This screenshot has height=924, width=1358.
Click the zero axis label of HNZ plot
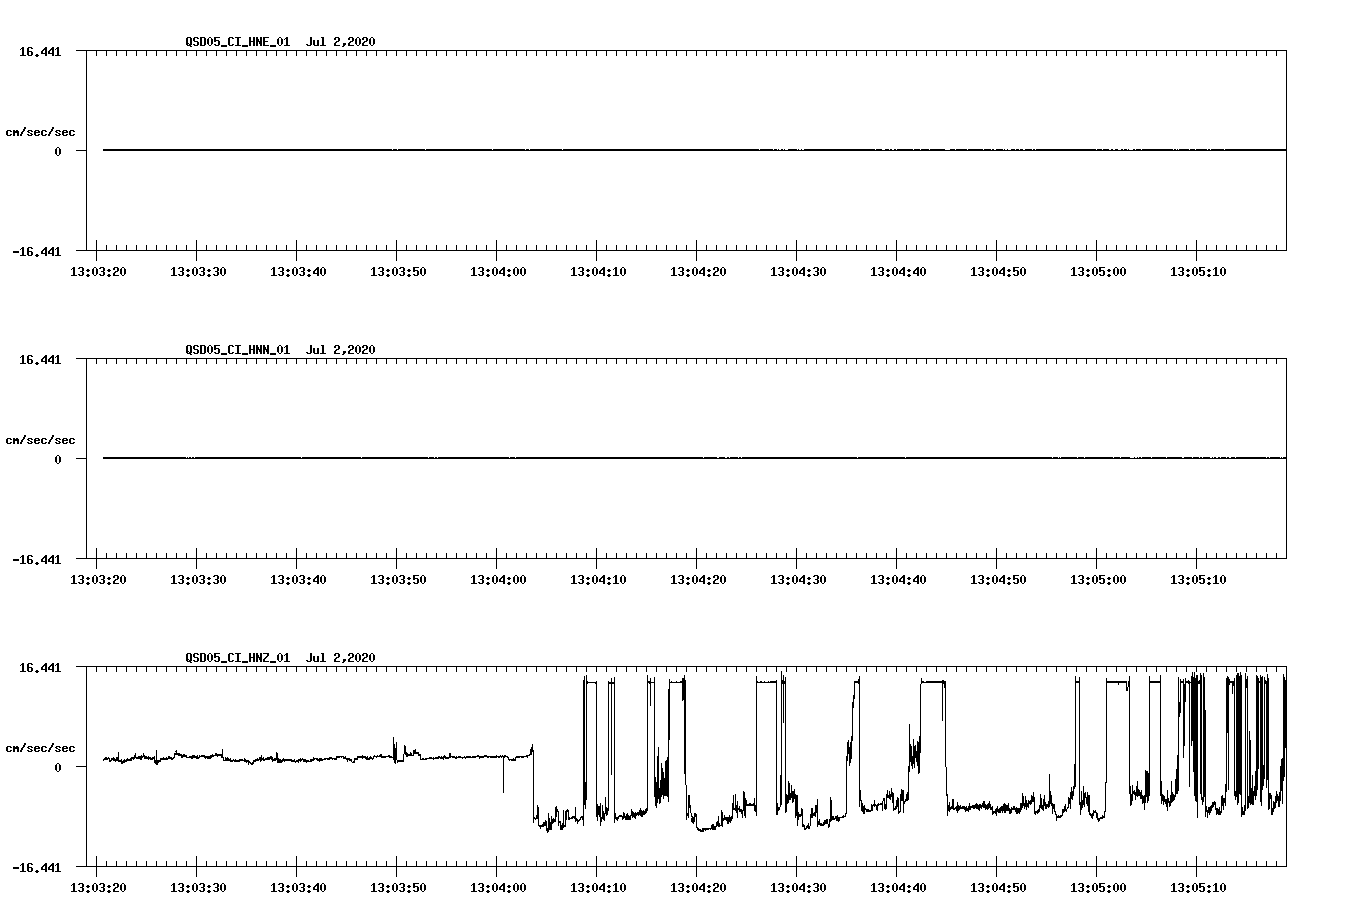pyautogui.click(x=58, y=767)
